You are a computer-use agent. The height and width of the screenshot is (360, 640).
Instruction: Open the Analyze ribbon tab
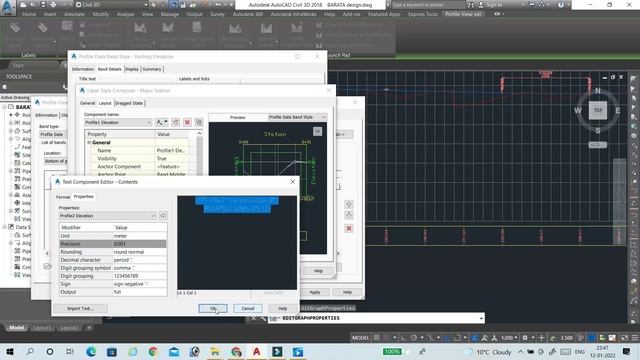click(x=126, y=14)
